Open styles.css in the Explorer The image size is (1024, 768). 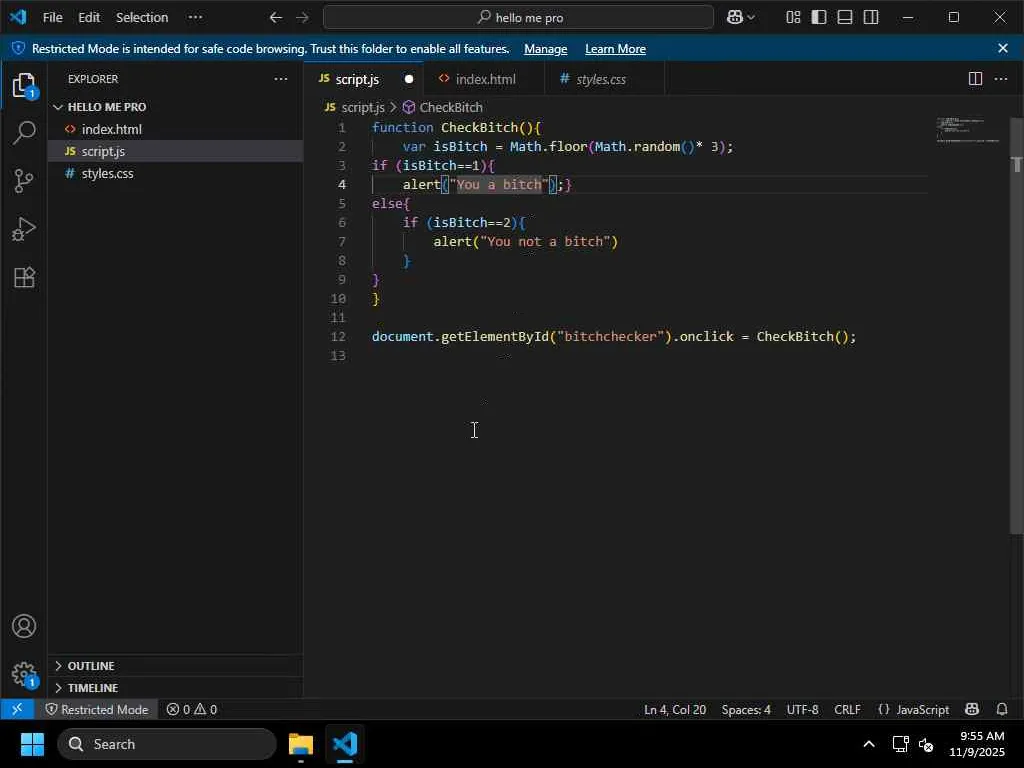107,173
